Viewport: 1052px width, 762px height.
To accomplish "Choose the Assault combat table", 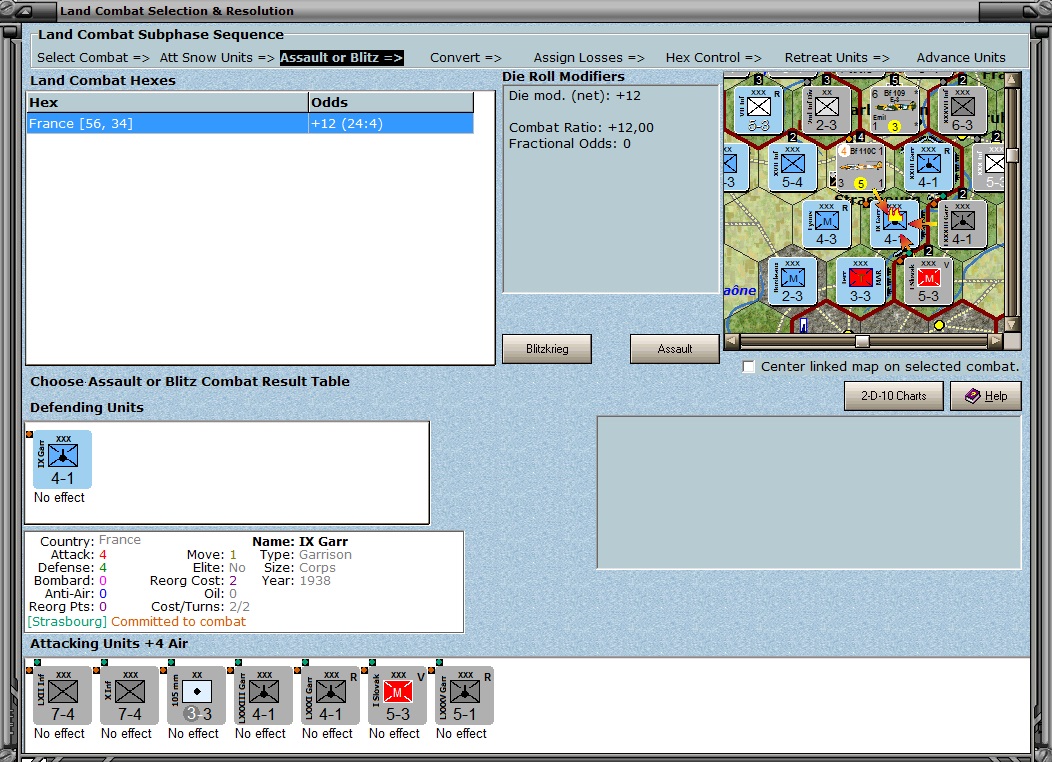I will (674, 349).
